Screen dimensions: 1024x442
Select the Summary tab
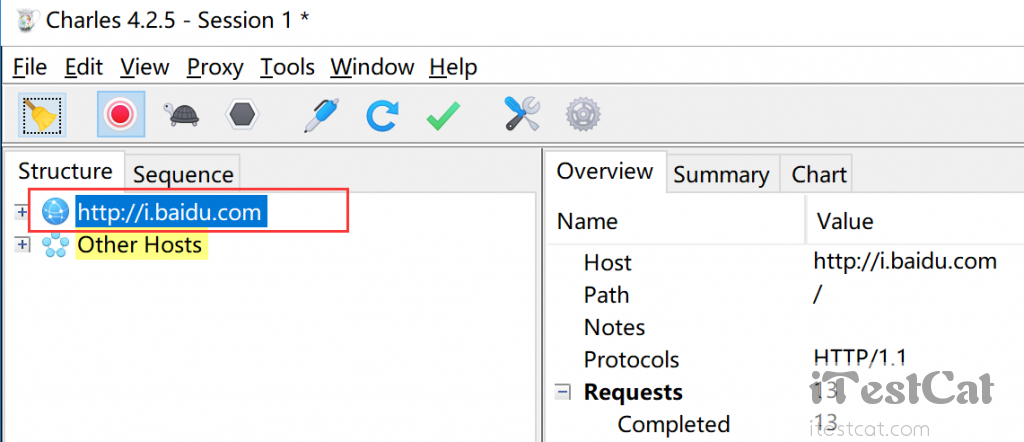point(722,174)
